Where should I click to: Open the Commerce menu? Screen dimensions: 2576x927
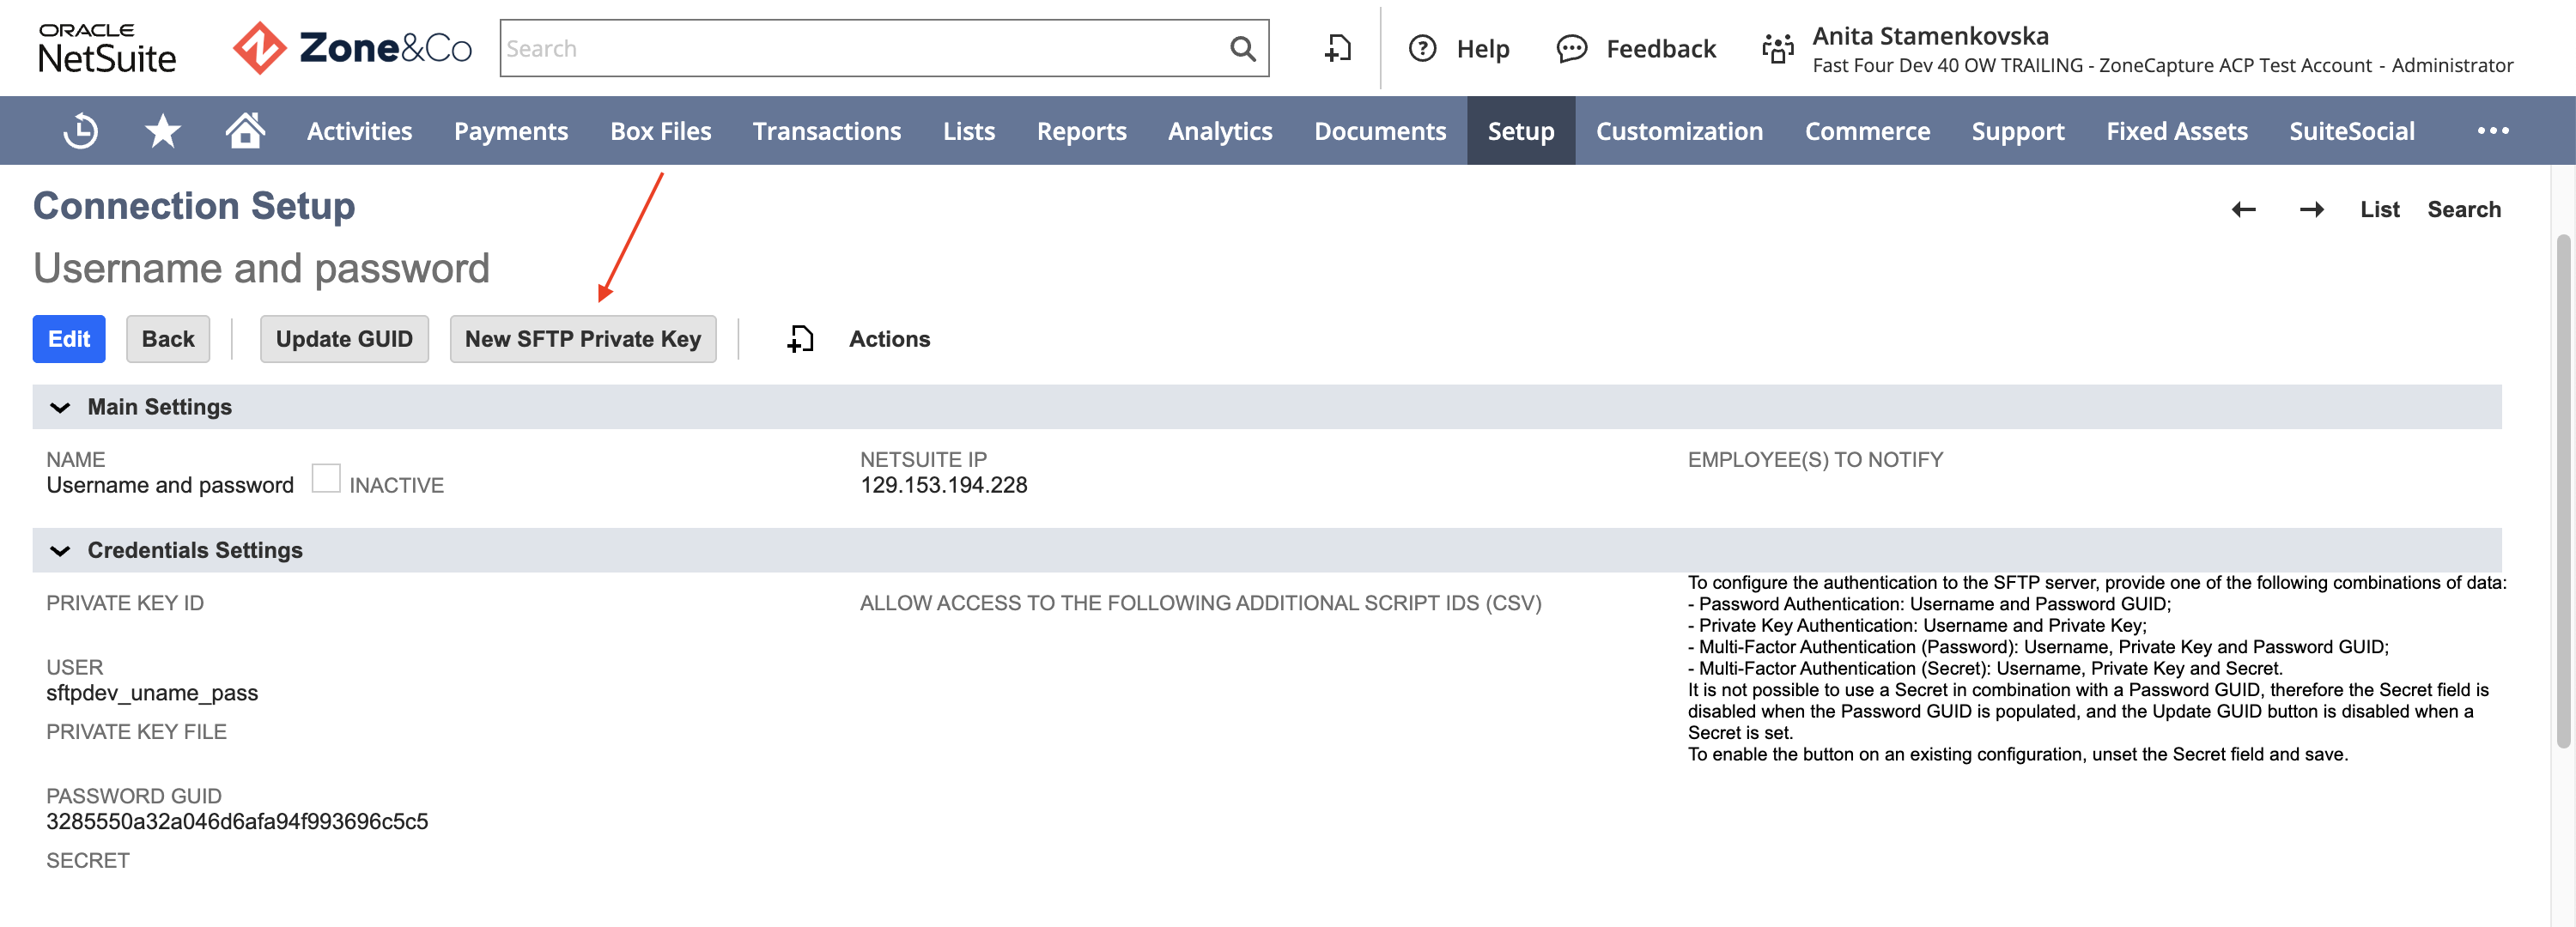(1867, 131)
